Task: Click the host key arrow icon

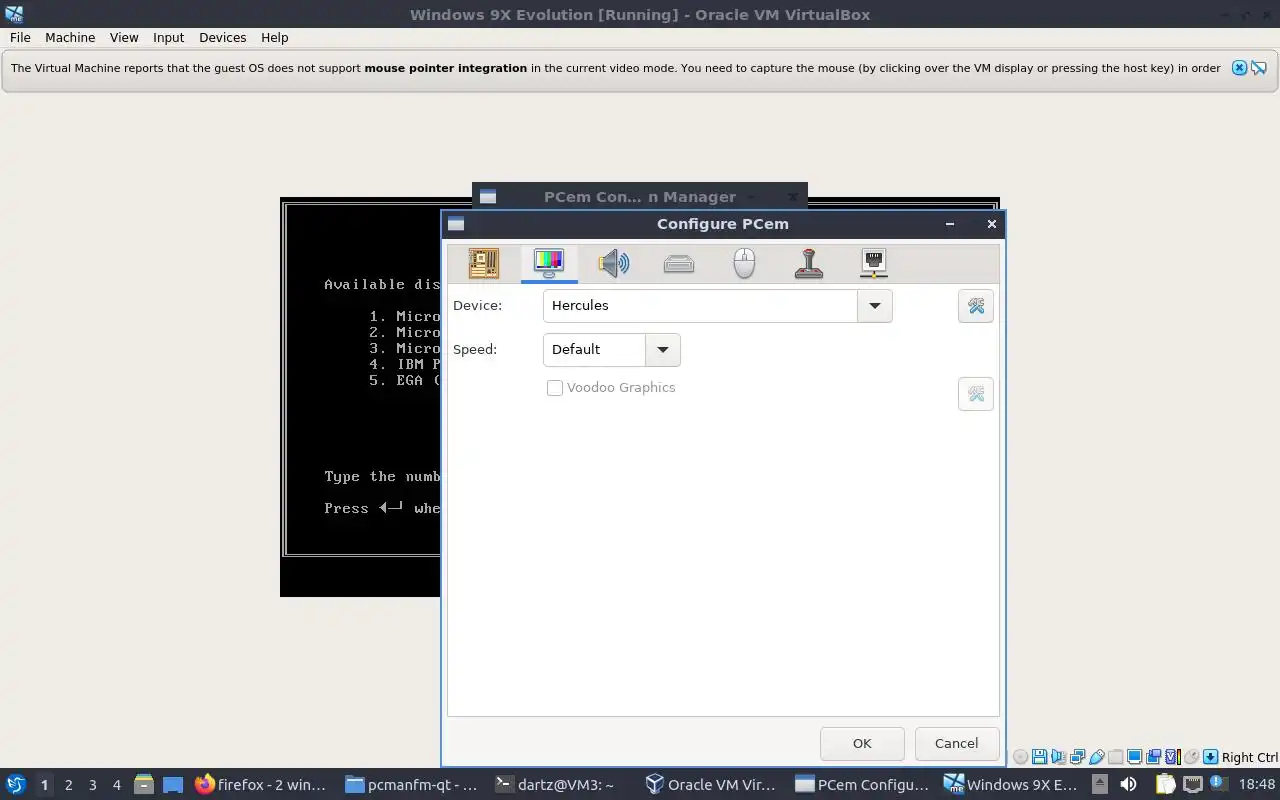Action: coord(1210,757)
